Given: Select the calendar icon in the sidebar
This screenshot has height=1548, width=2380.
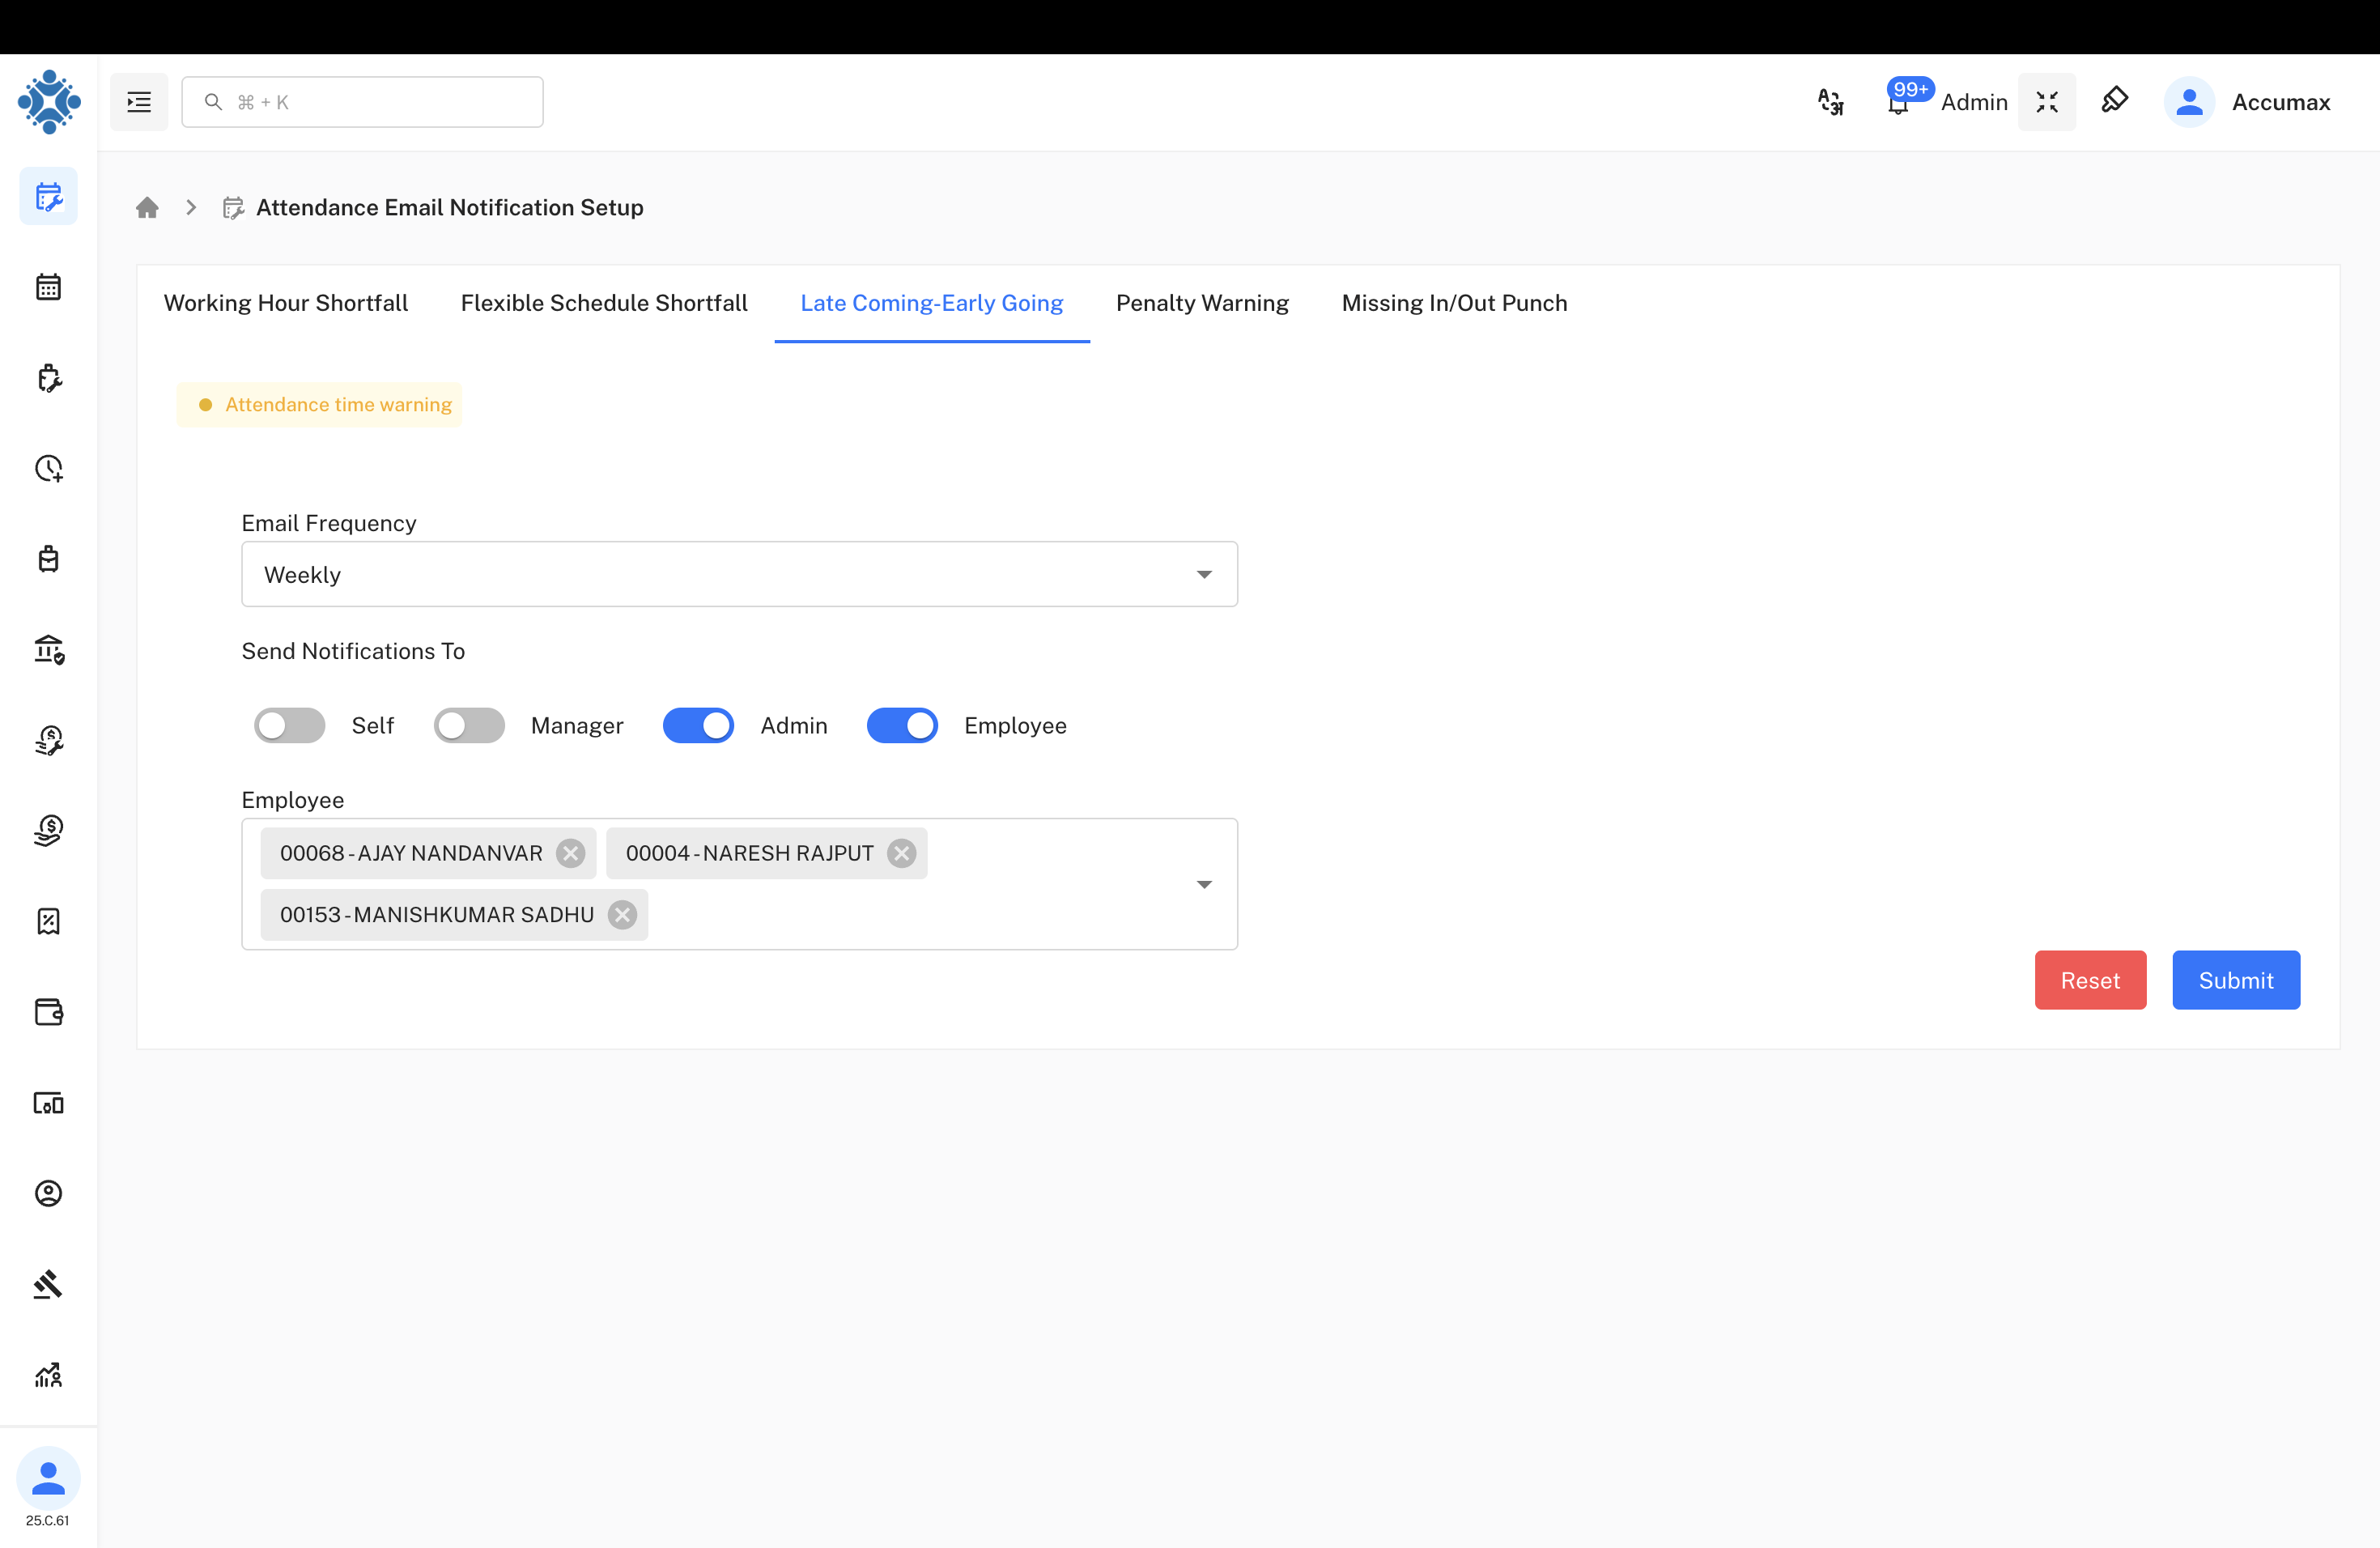Looking at the screenshot, I should (48, 287).
